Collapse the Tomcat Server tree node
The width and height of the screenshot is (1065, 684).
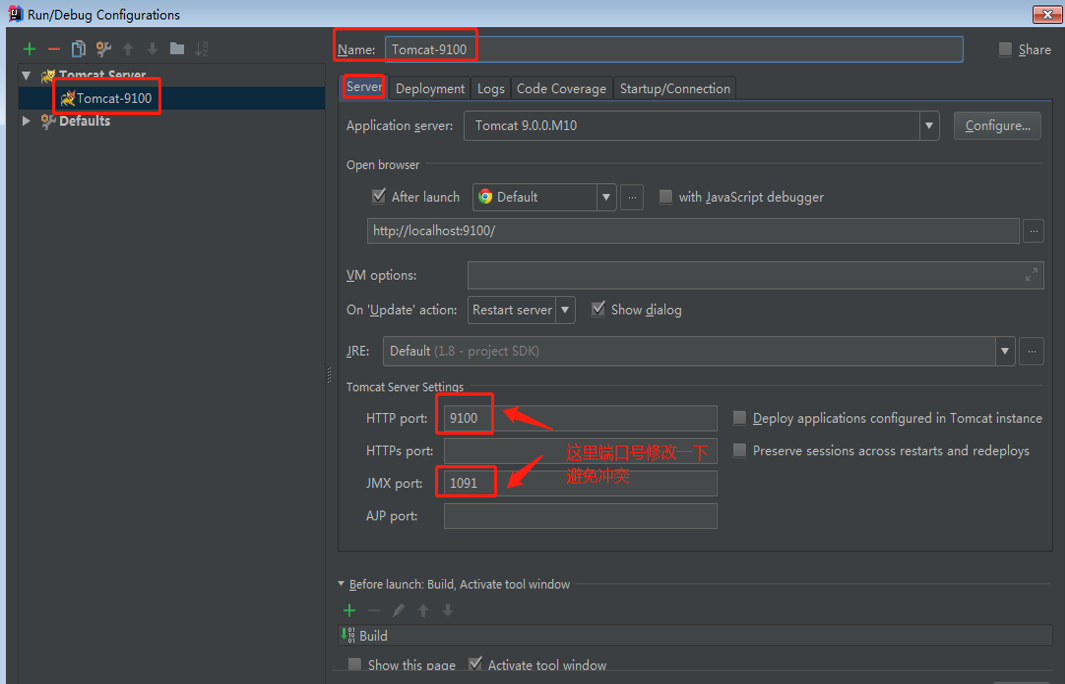tap(26, 75)
